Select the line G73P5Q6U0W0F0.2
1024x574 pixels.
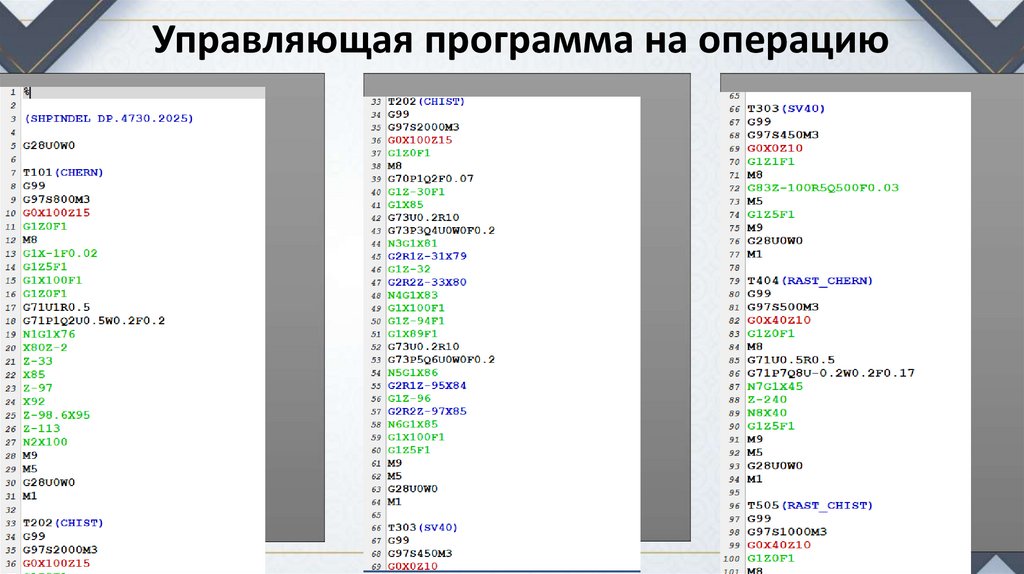coord(441,360)
